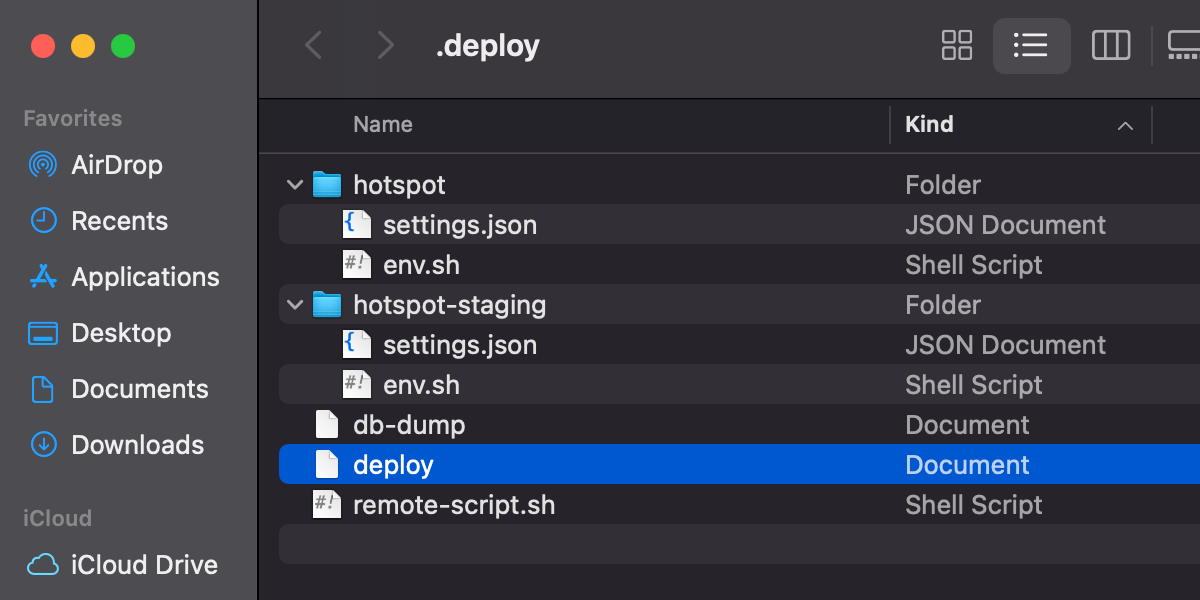
Task: Select the Desktop icon in Favorites
Action: (42, 333)
